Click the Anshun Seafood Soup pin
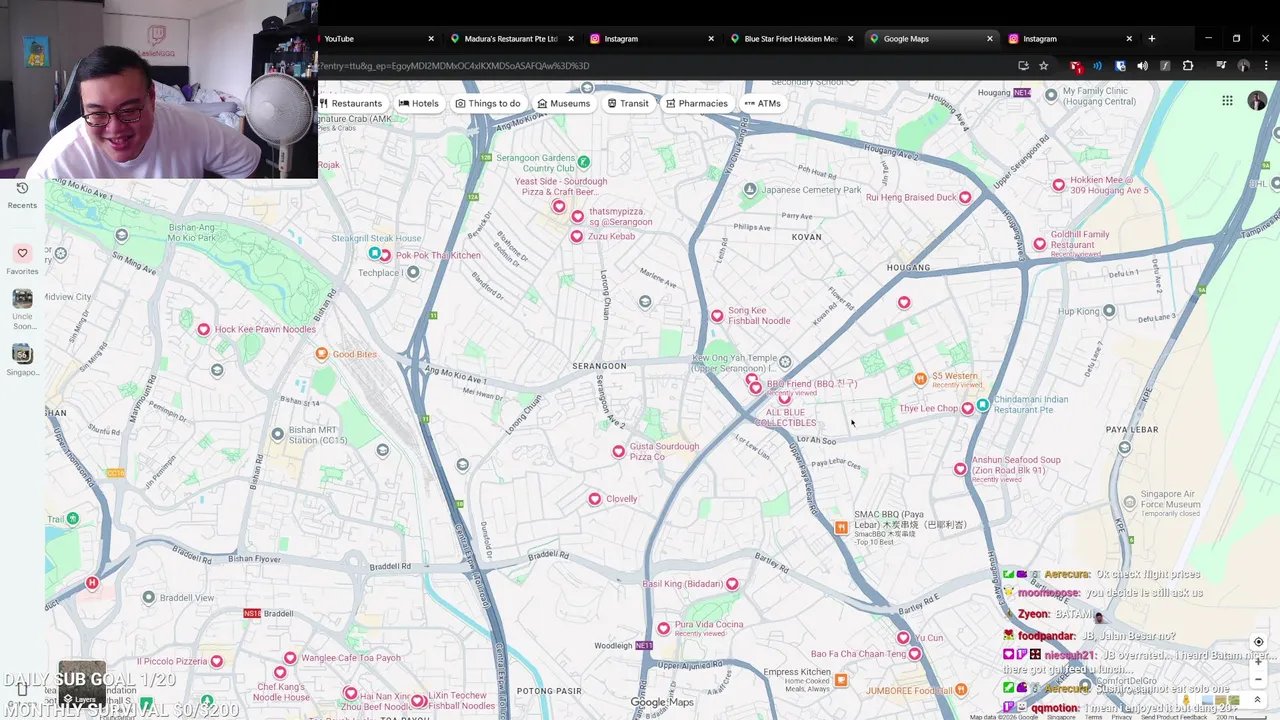The width and height of the screenshot is (1280, 720). click(x=960, y=469)
